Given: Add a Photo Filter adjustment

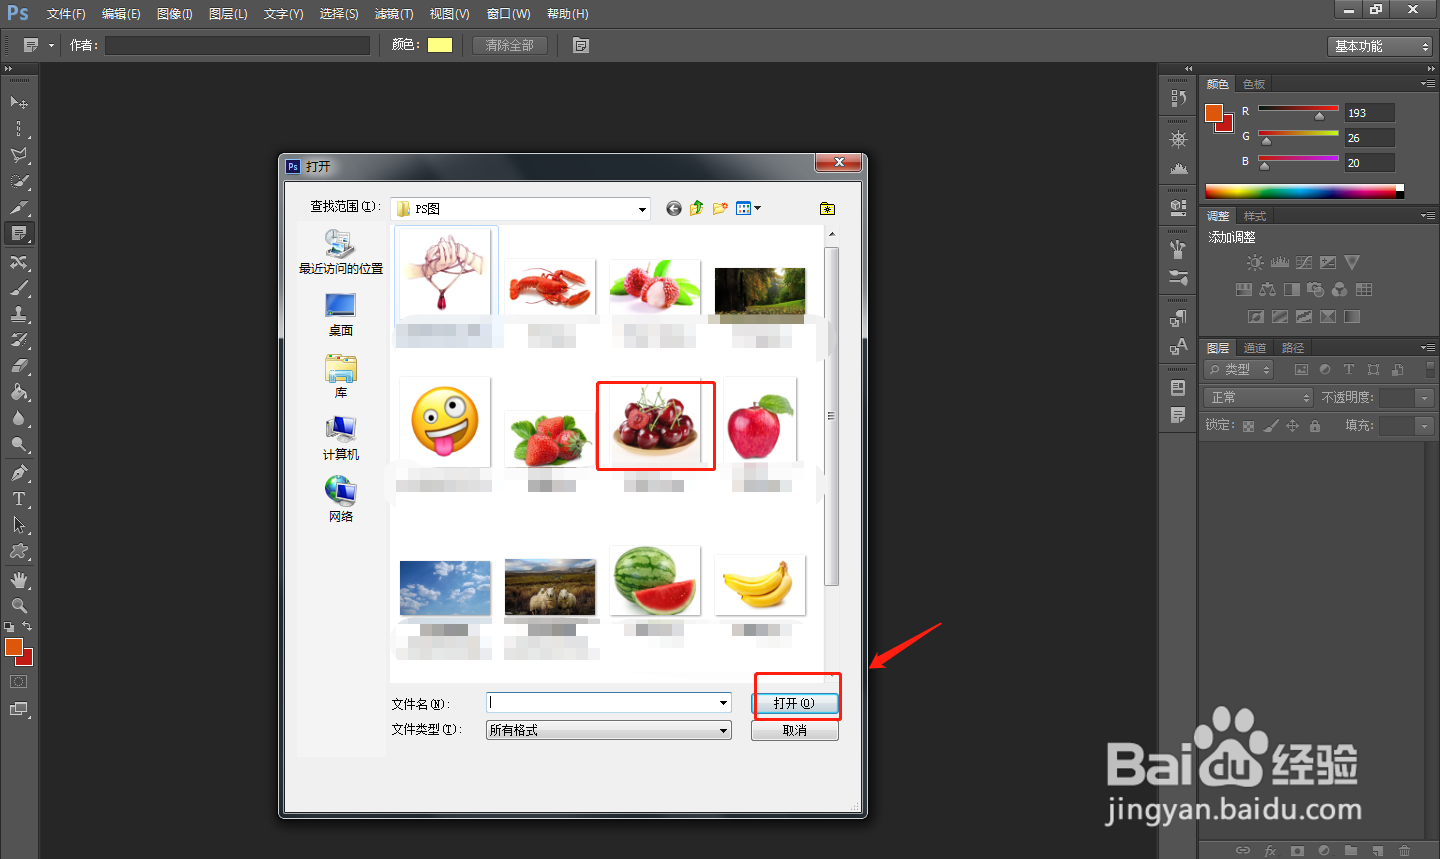Looking at the screenshot, I should pos(1315,289).
